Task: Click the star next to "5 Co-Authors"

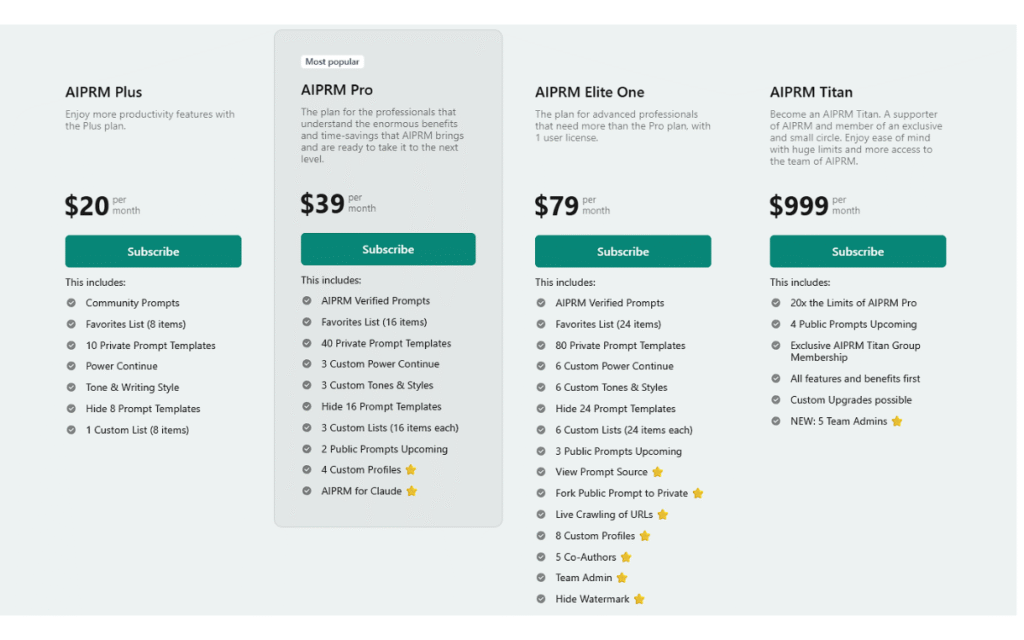Action: pos(626,557)
